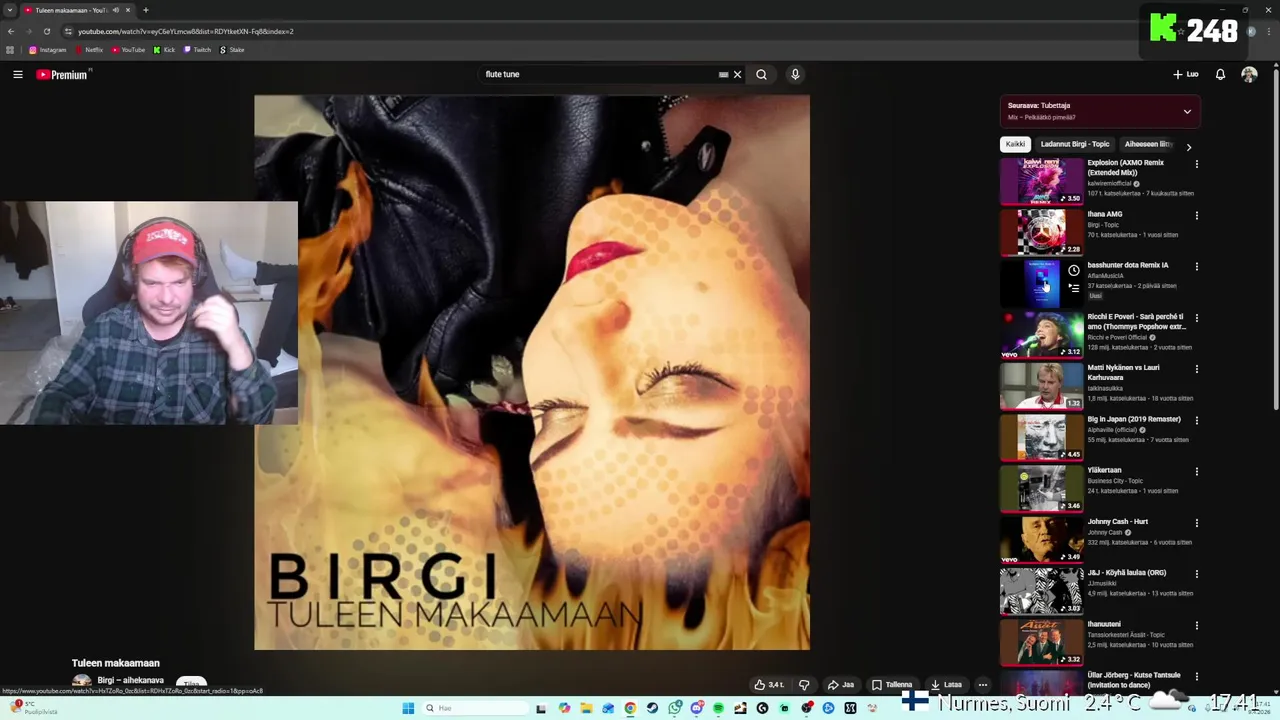This screenshot has height=720, width=1280.
Task: Open the Chrome tab search dropdown
Action: [x=10, y=10]
